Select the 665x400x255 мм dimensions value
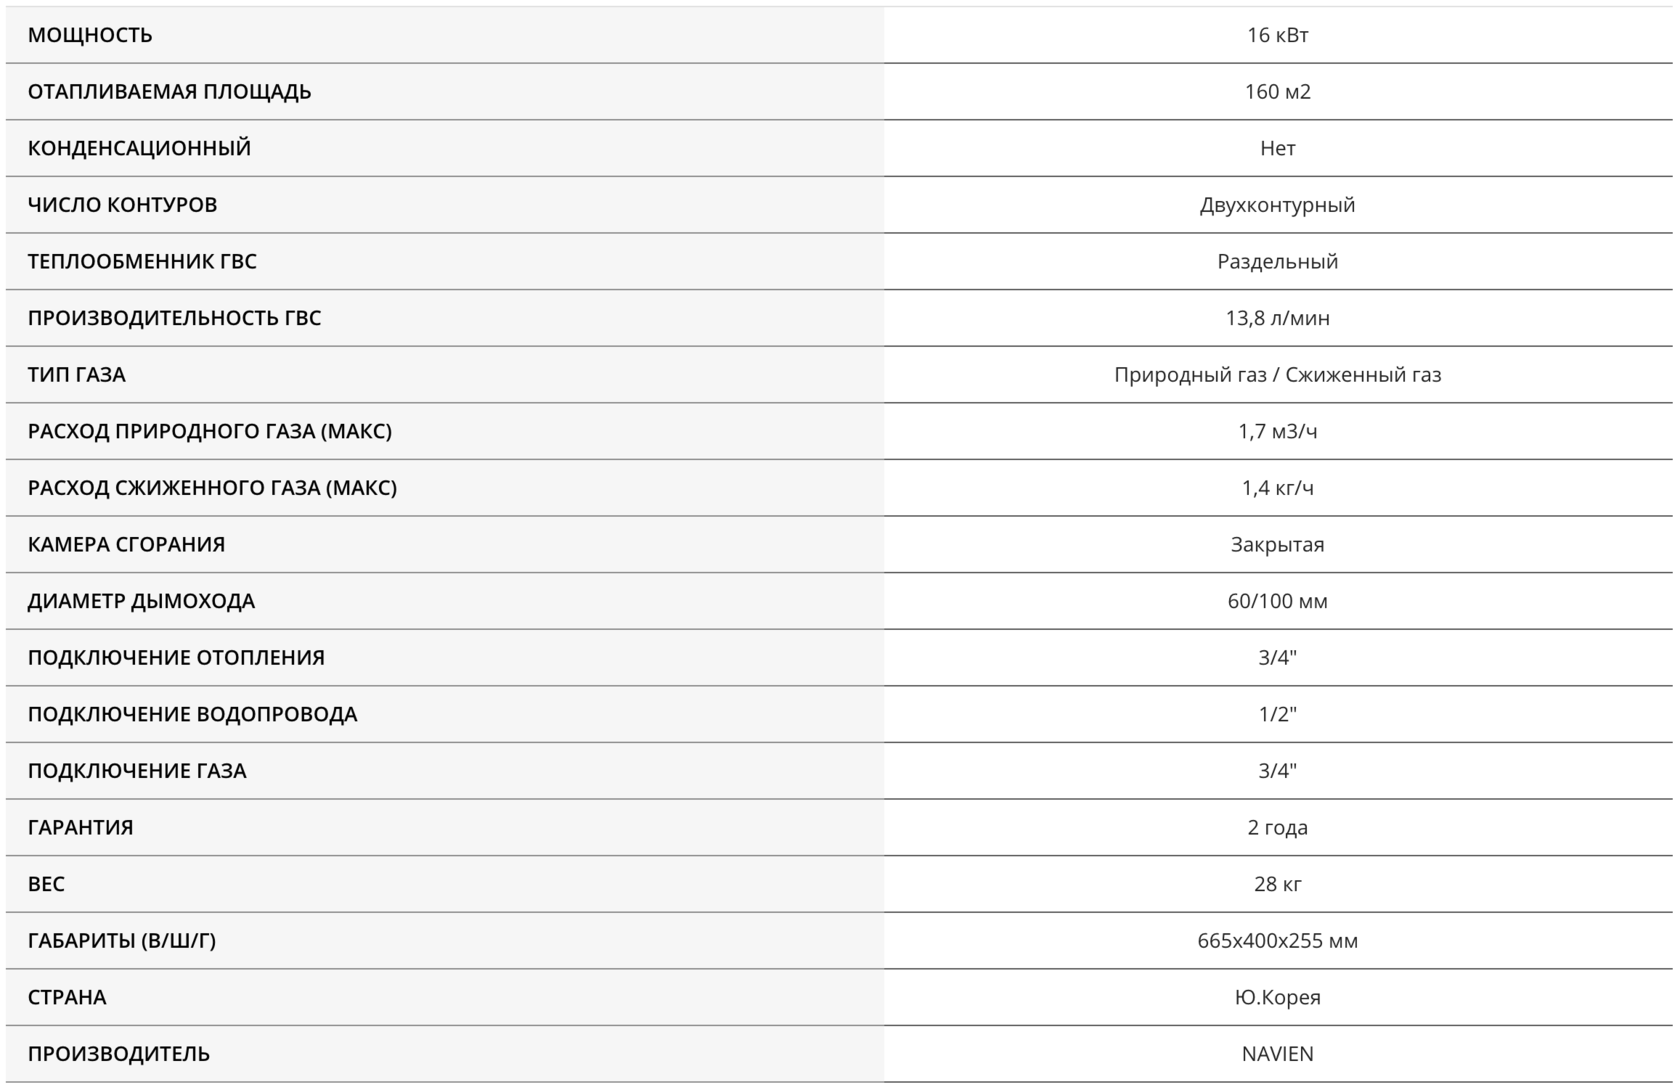This screenshot has height=1090, width=1680. click(1277, 941)
